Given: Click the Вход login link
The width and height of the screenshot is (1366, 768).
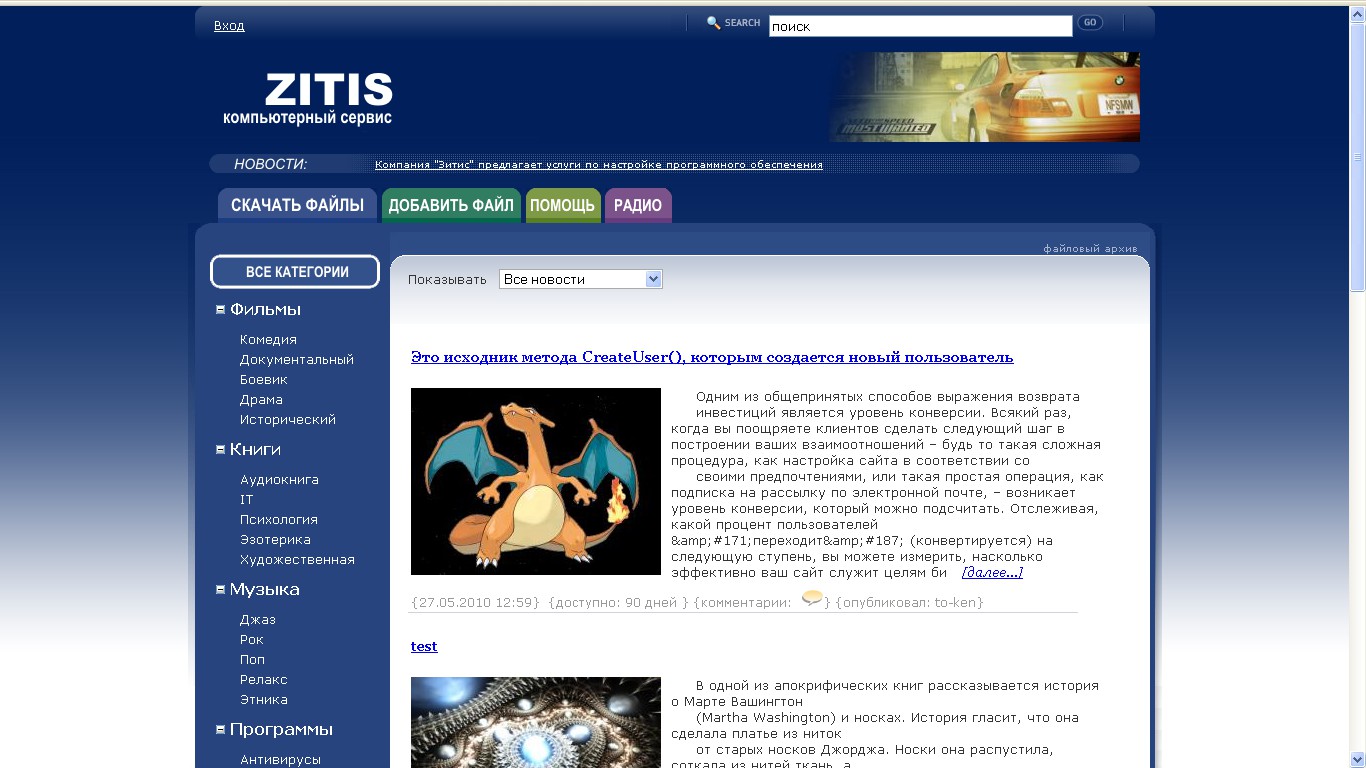Looking at the screenshot, I should (229, 26).
